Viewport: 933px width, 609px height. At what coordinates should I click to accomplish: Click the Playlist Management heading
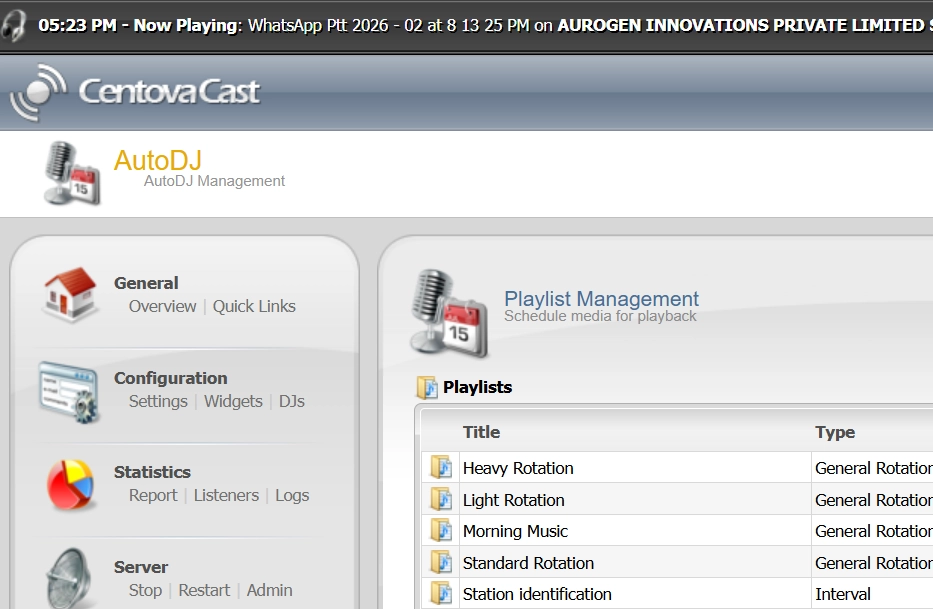[x=602, y=298]
